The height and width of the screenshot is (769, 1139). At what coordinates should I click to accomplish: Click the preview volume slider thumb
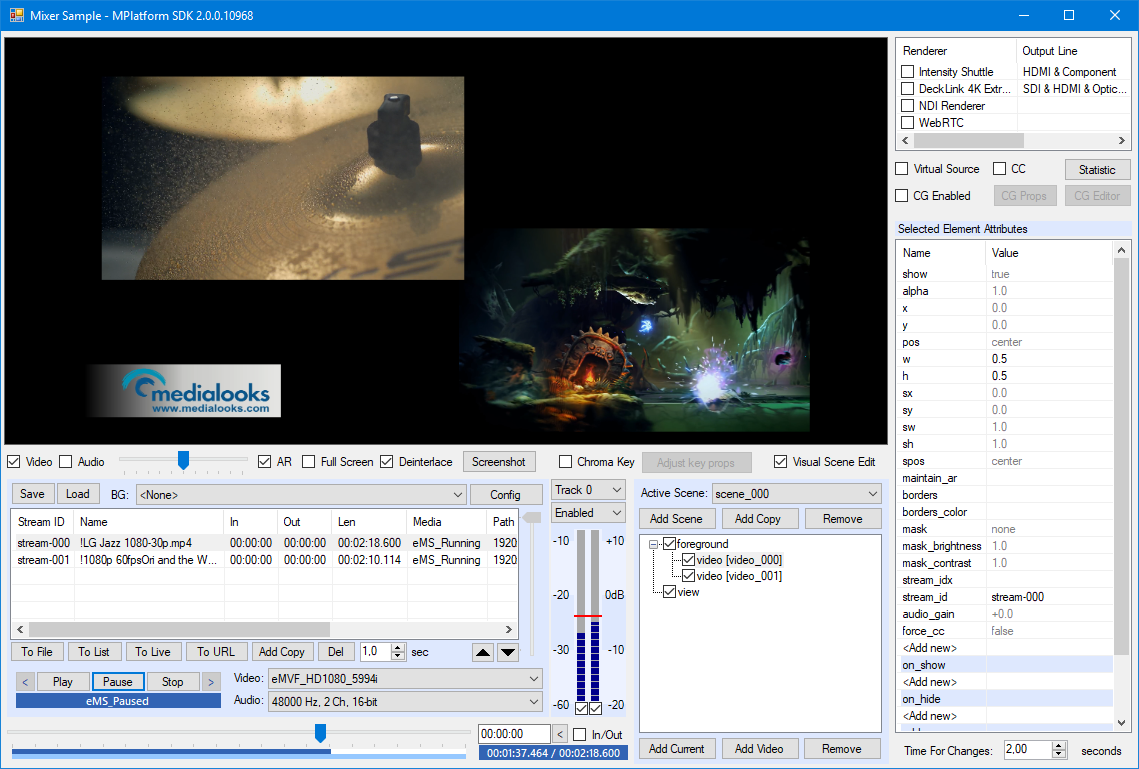point(184,460)
